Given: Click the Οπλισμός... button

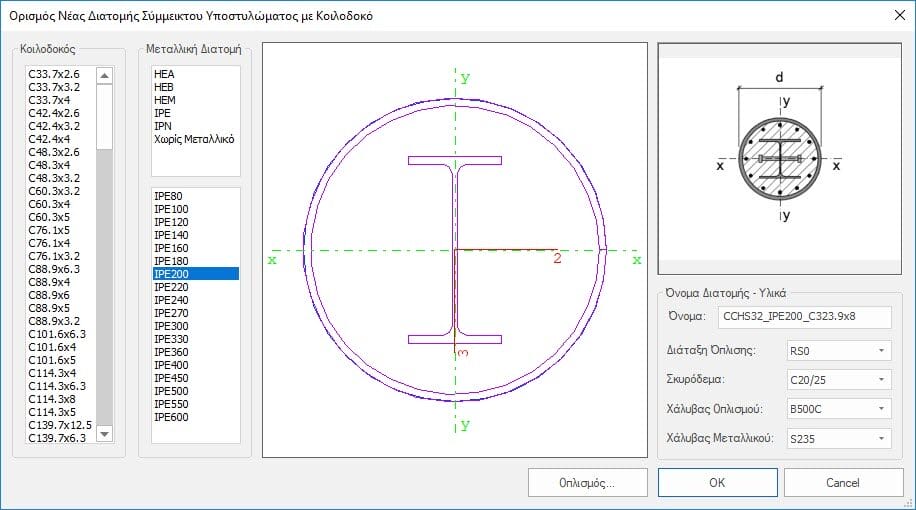Looking at the screenshot, I should pos(587,482).
